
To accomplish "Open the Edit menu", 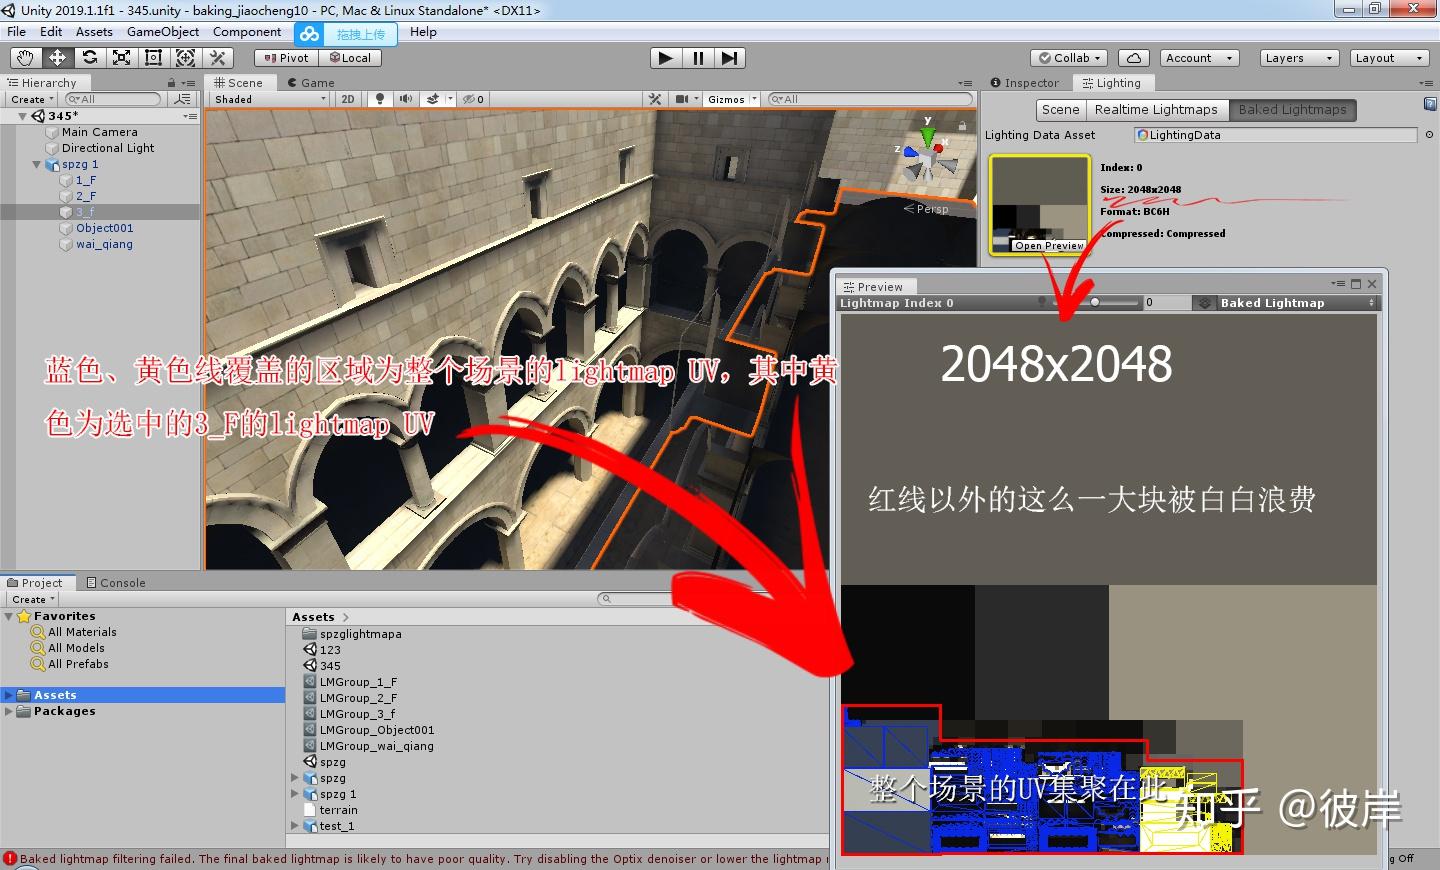I will pos(51,32).
